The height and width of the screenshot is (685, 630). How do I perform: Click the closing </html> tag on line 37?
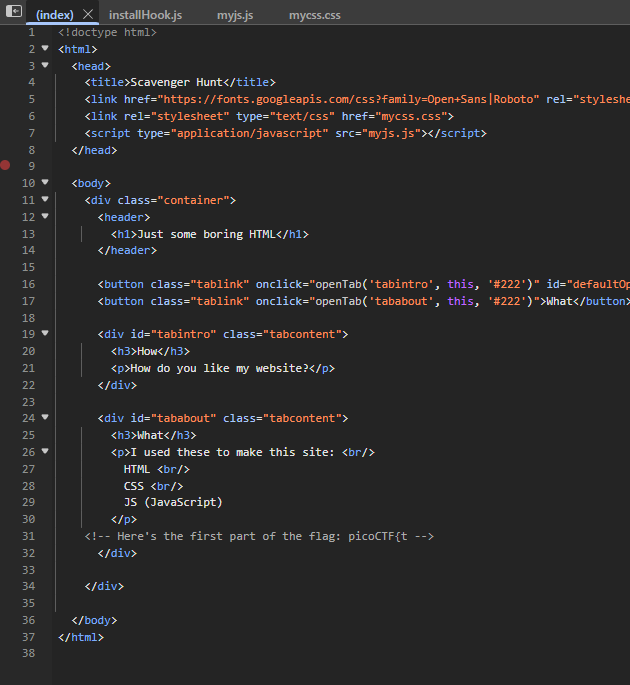tap(81, 637)
